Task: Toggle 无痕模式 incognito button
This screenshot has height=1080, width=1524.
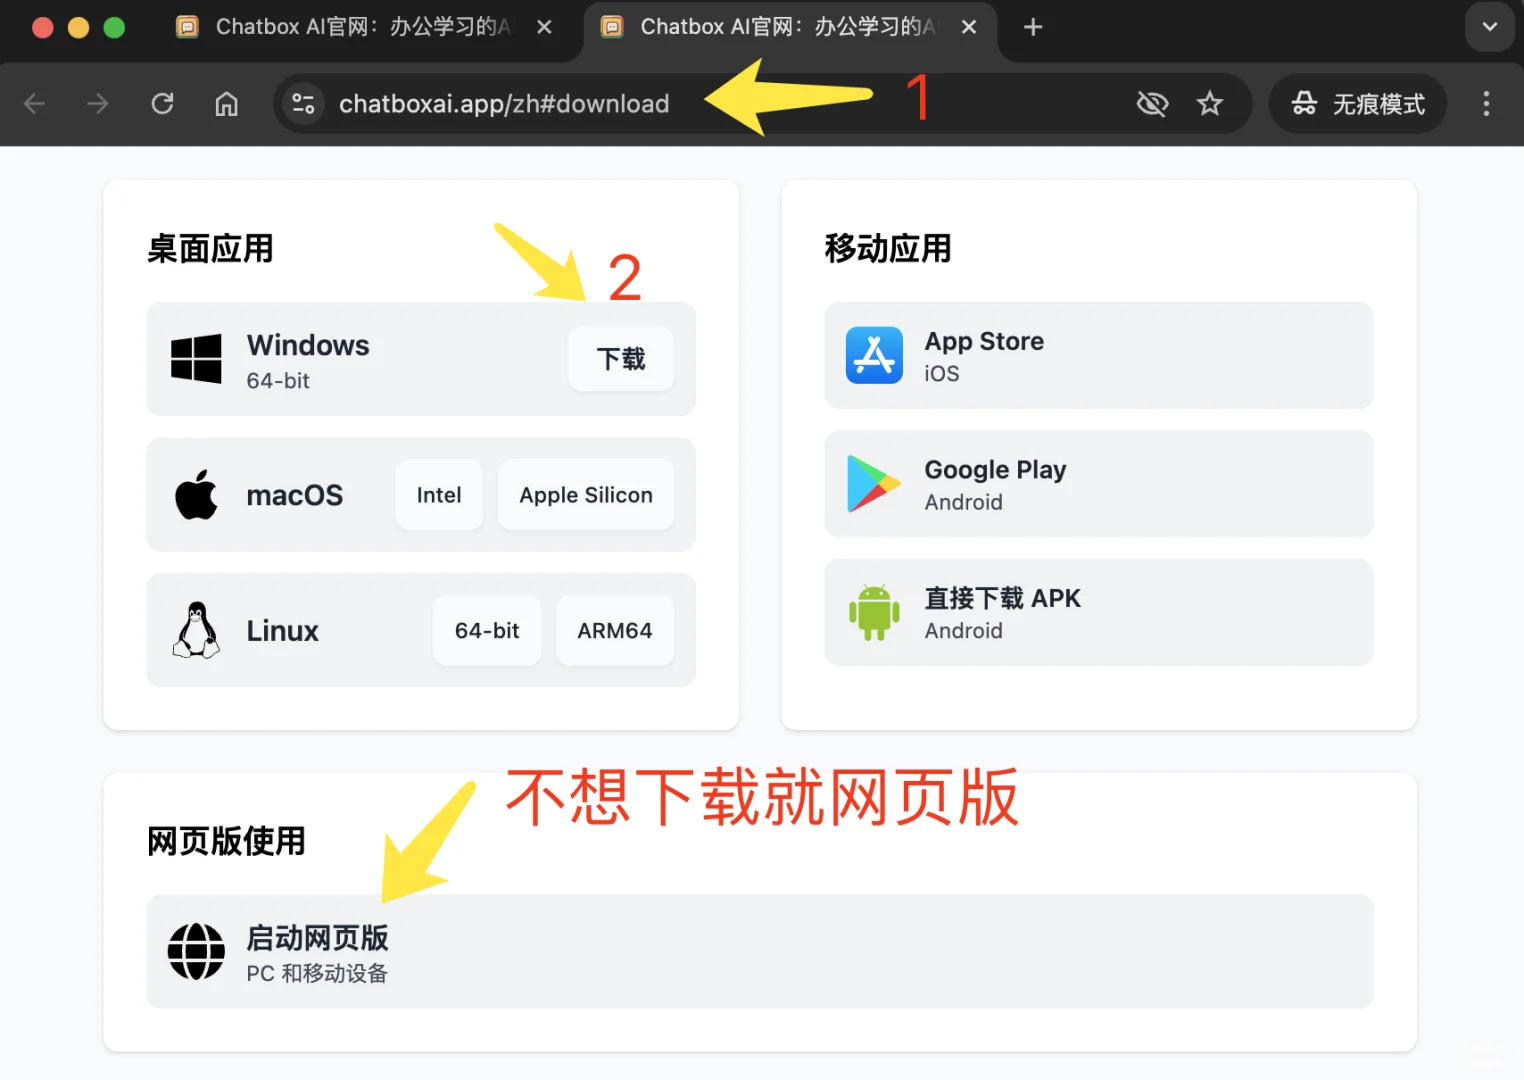Action: coord(1357,104)
